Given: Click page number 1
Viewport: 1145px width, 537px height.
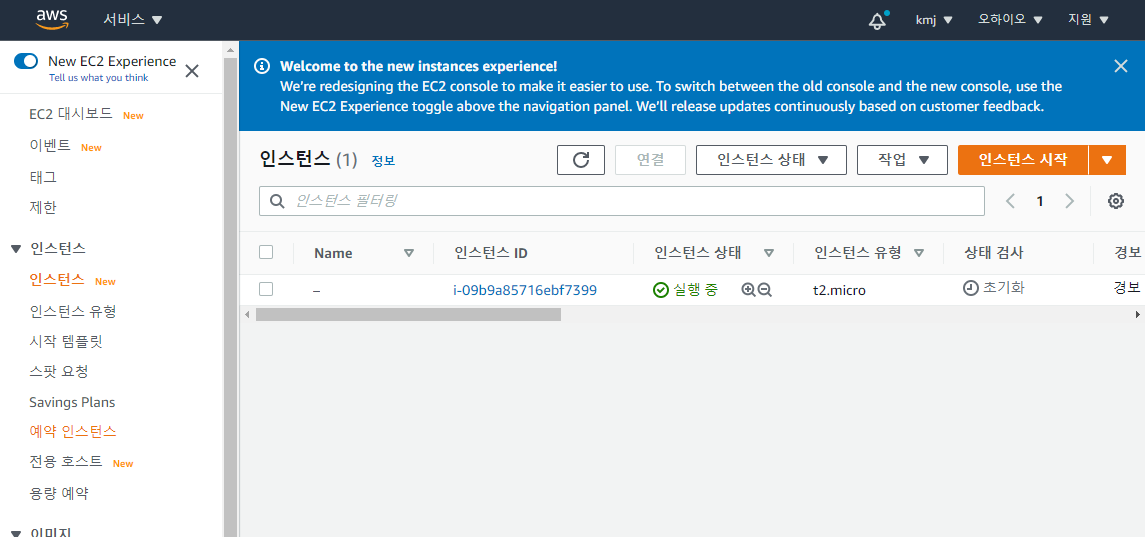Looking at the screenshot, I should tap(1040, 201).
